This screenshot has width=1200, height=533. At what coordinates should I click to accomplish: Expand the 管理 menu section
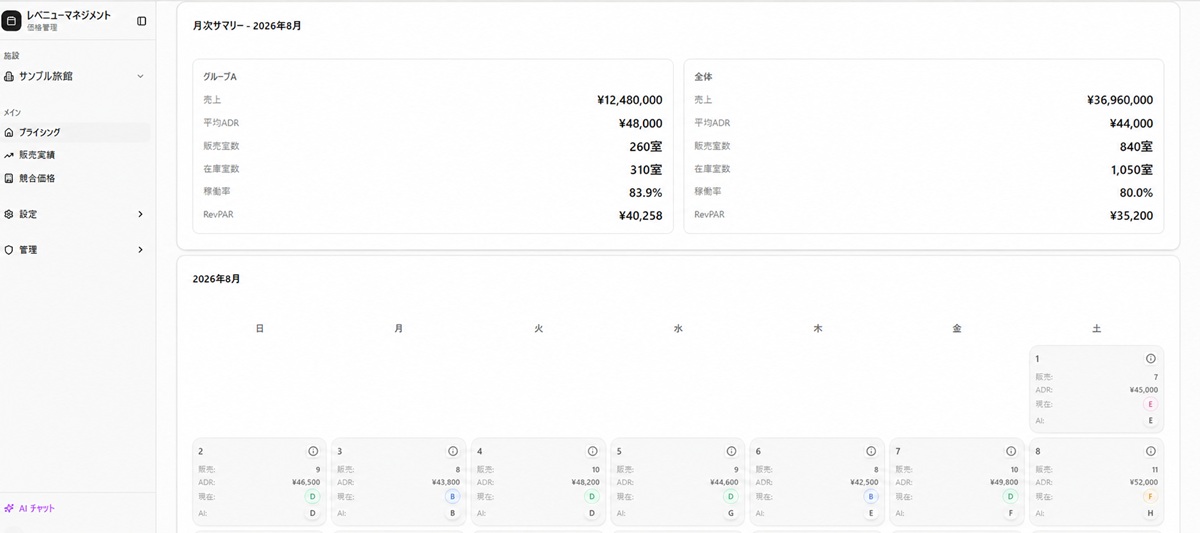75,250
